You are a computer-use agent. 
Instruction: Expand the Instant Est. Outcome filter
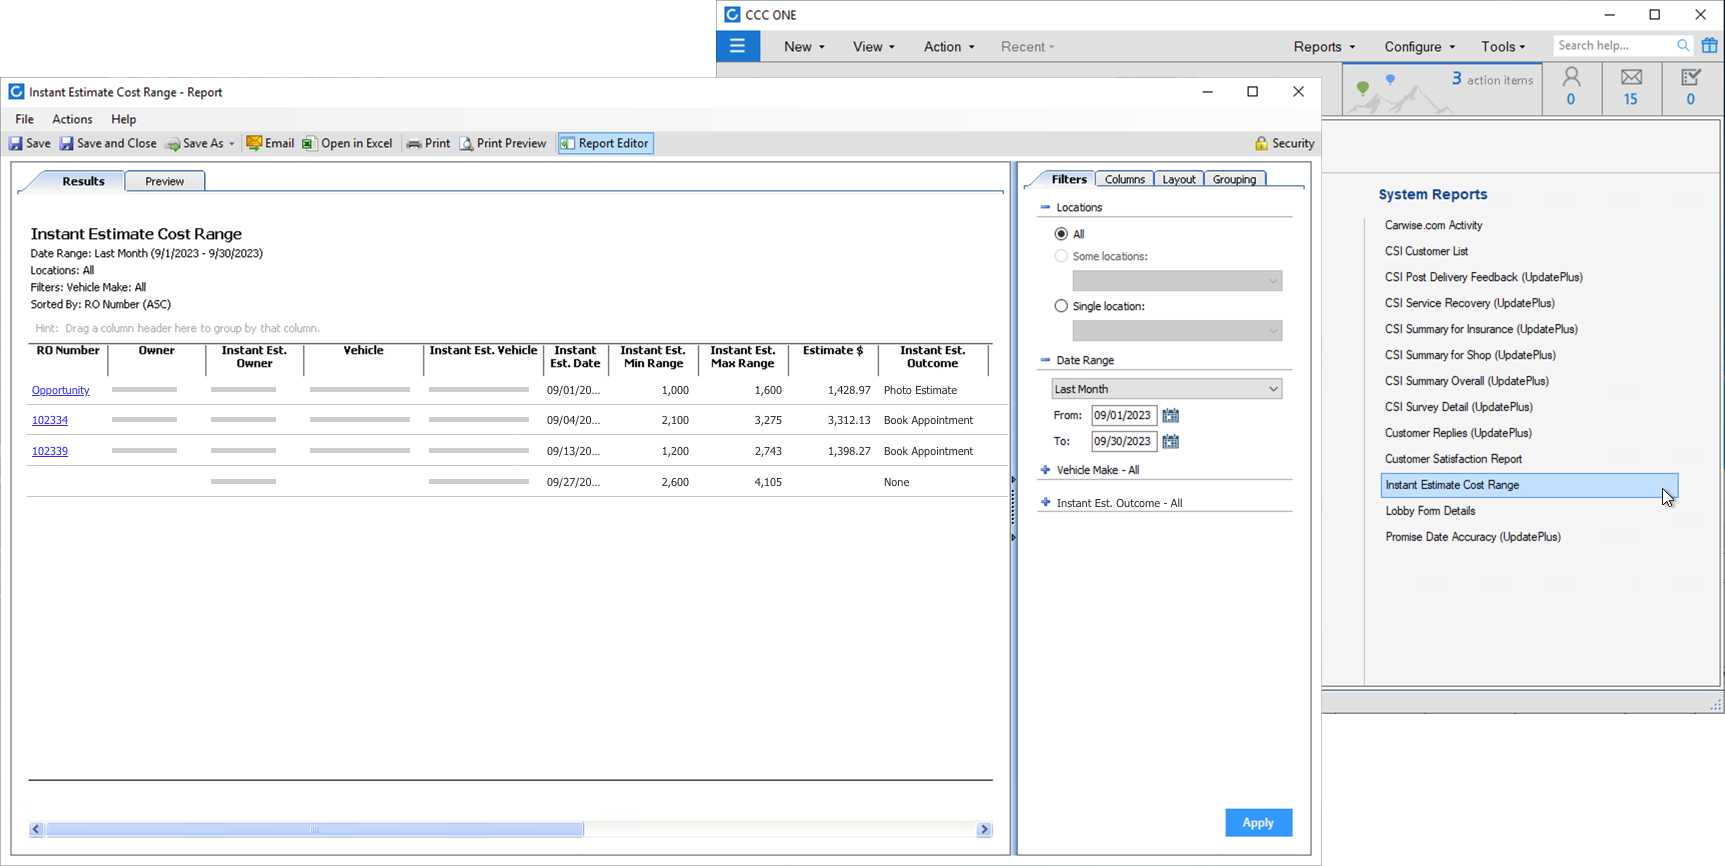pos(1046,503)
